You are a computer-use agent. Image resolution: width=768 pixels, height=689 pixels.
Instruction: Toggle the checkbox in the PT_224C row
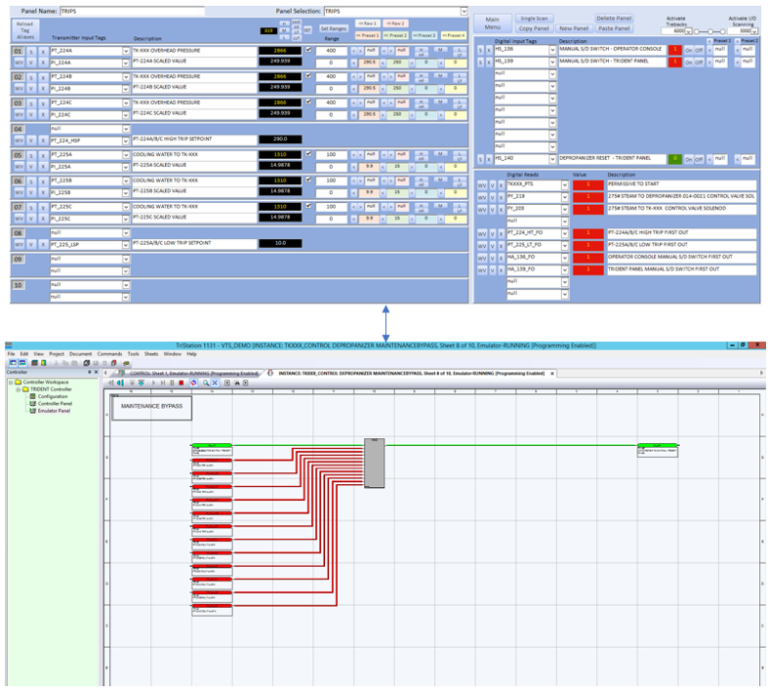click(309, 102)
